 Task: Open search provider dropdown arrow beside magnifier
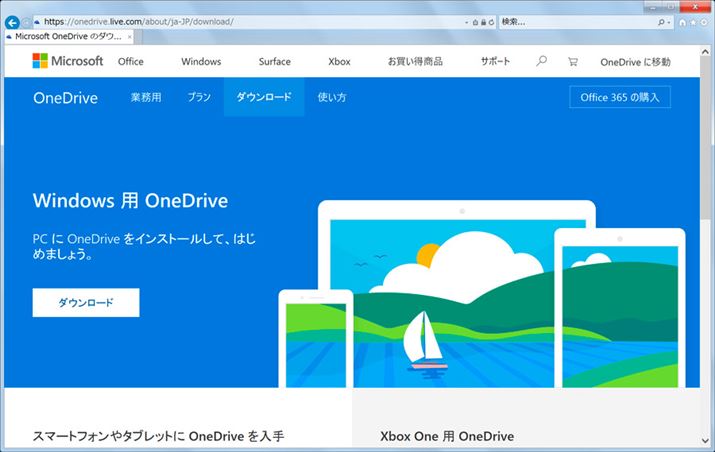click(668, 22)
